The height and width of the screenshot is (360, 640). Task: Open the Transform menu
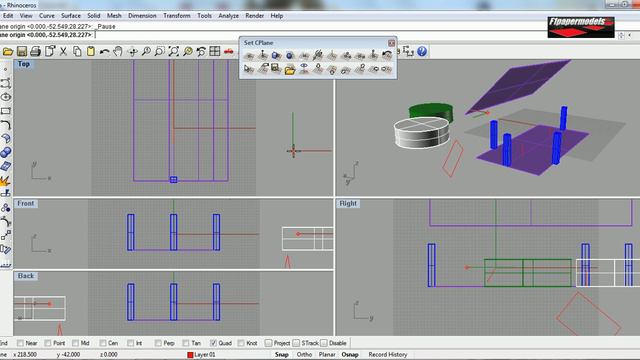(177, 16)
